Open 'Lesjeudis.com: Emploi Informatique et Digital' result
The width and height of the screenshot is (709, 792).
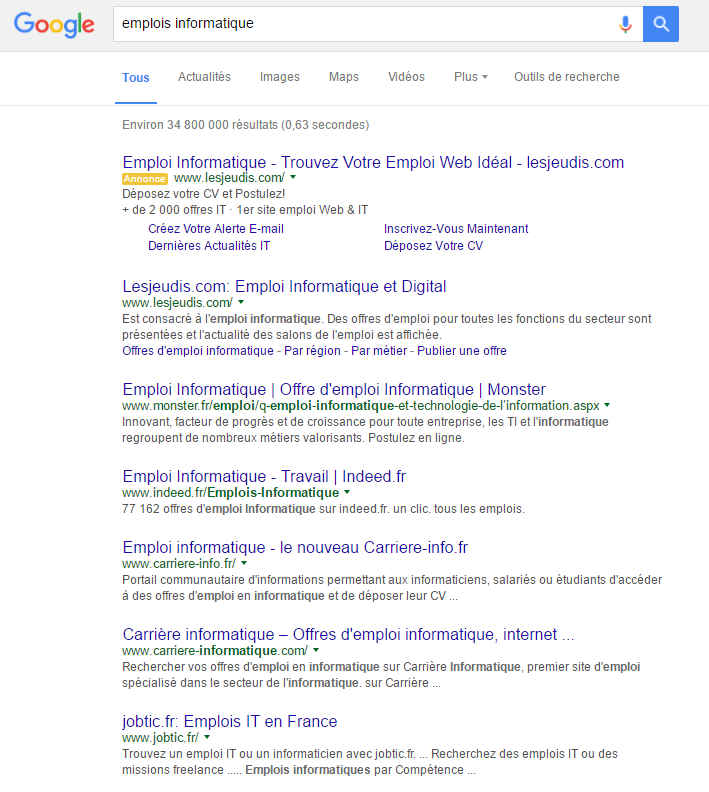284,286
